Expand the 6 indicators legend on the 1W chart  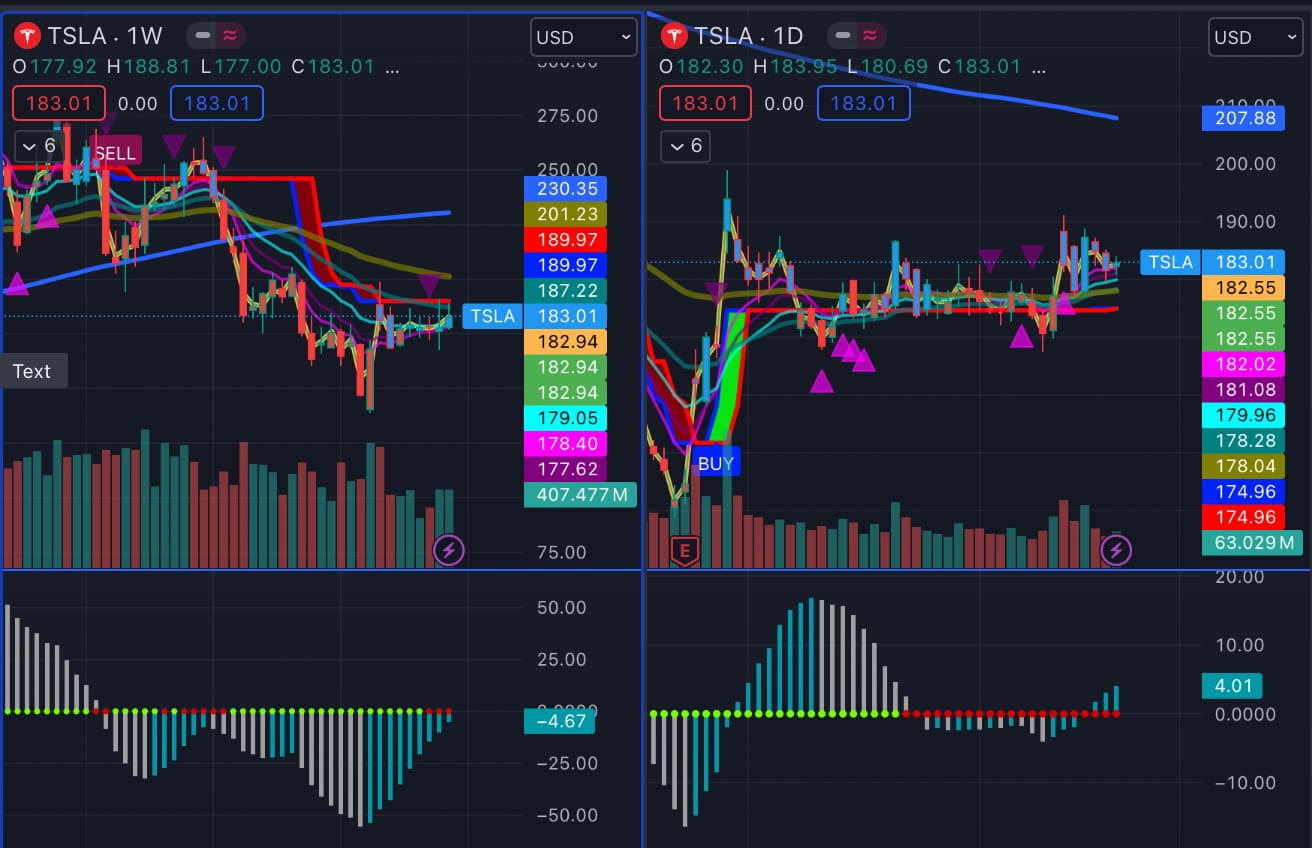click(37, 146)
